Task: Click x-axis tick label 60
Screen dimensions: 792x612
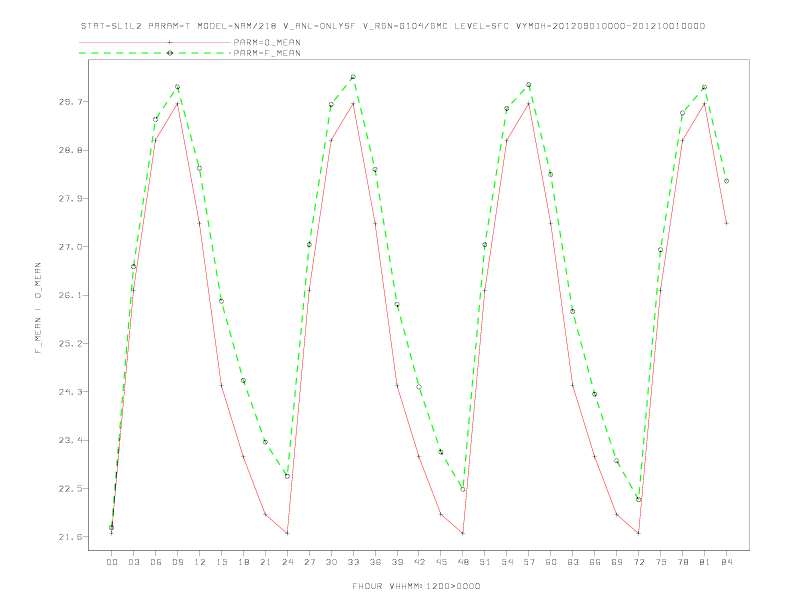Action: pyautogui.click(x=551, y=562)
